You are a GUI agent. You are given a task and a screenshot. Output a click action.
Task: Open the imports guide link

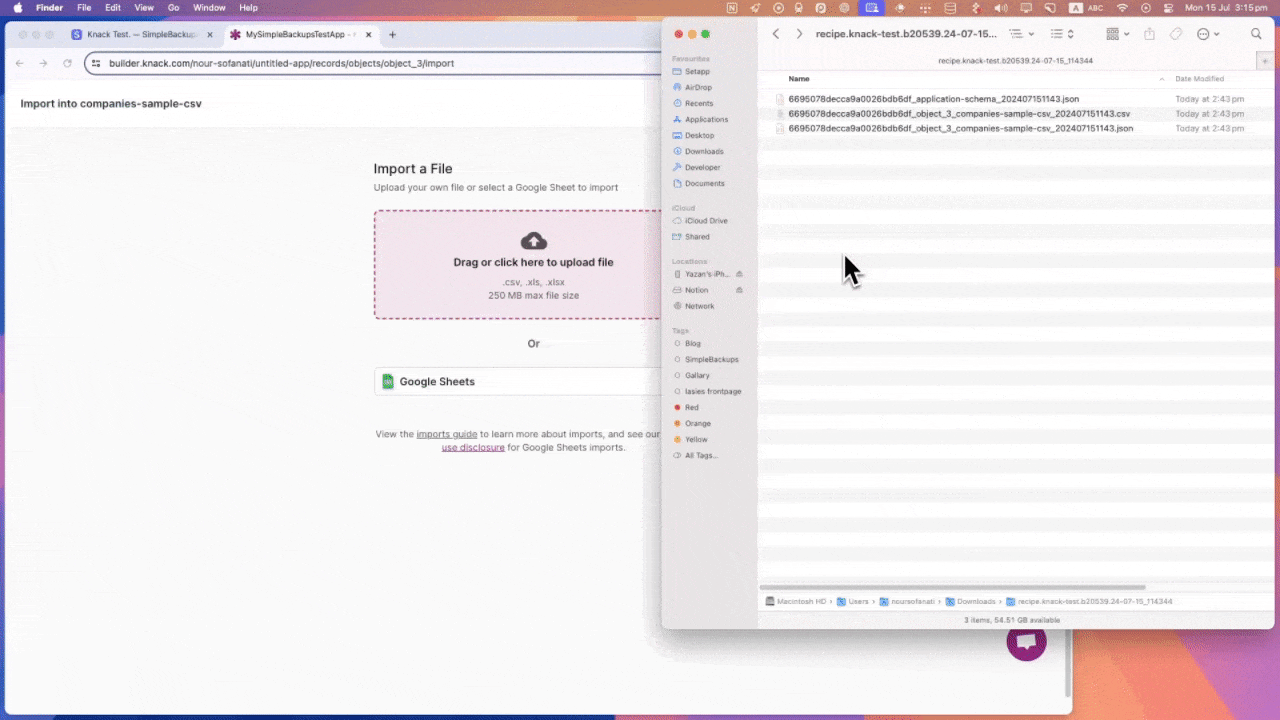point(447,434)
